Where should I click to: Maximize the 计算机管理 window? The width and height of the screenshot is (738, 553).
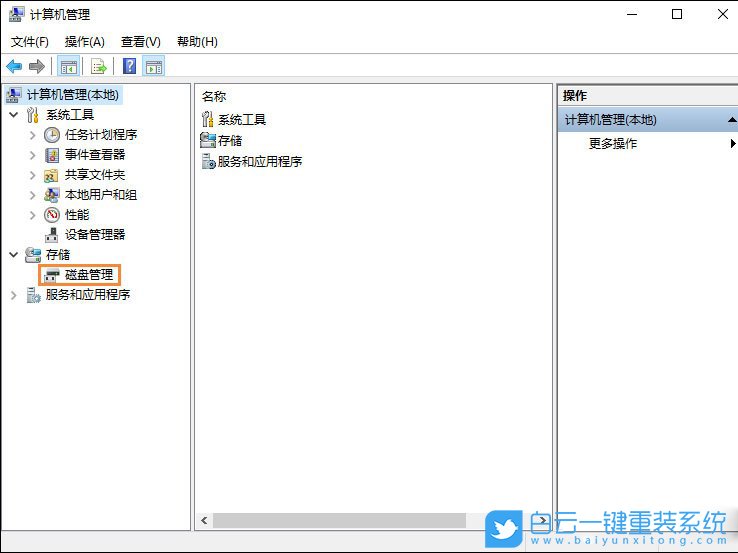click(677, 14)
